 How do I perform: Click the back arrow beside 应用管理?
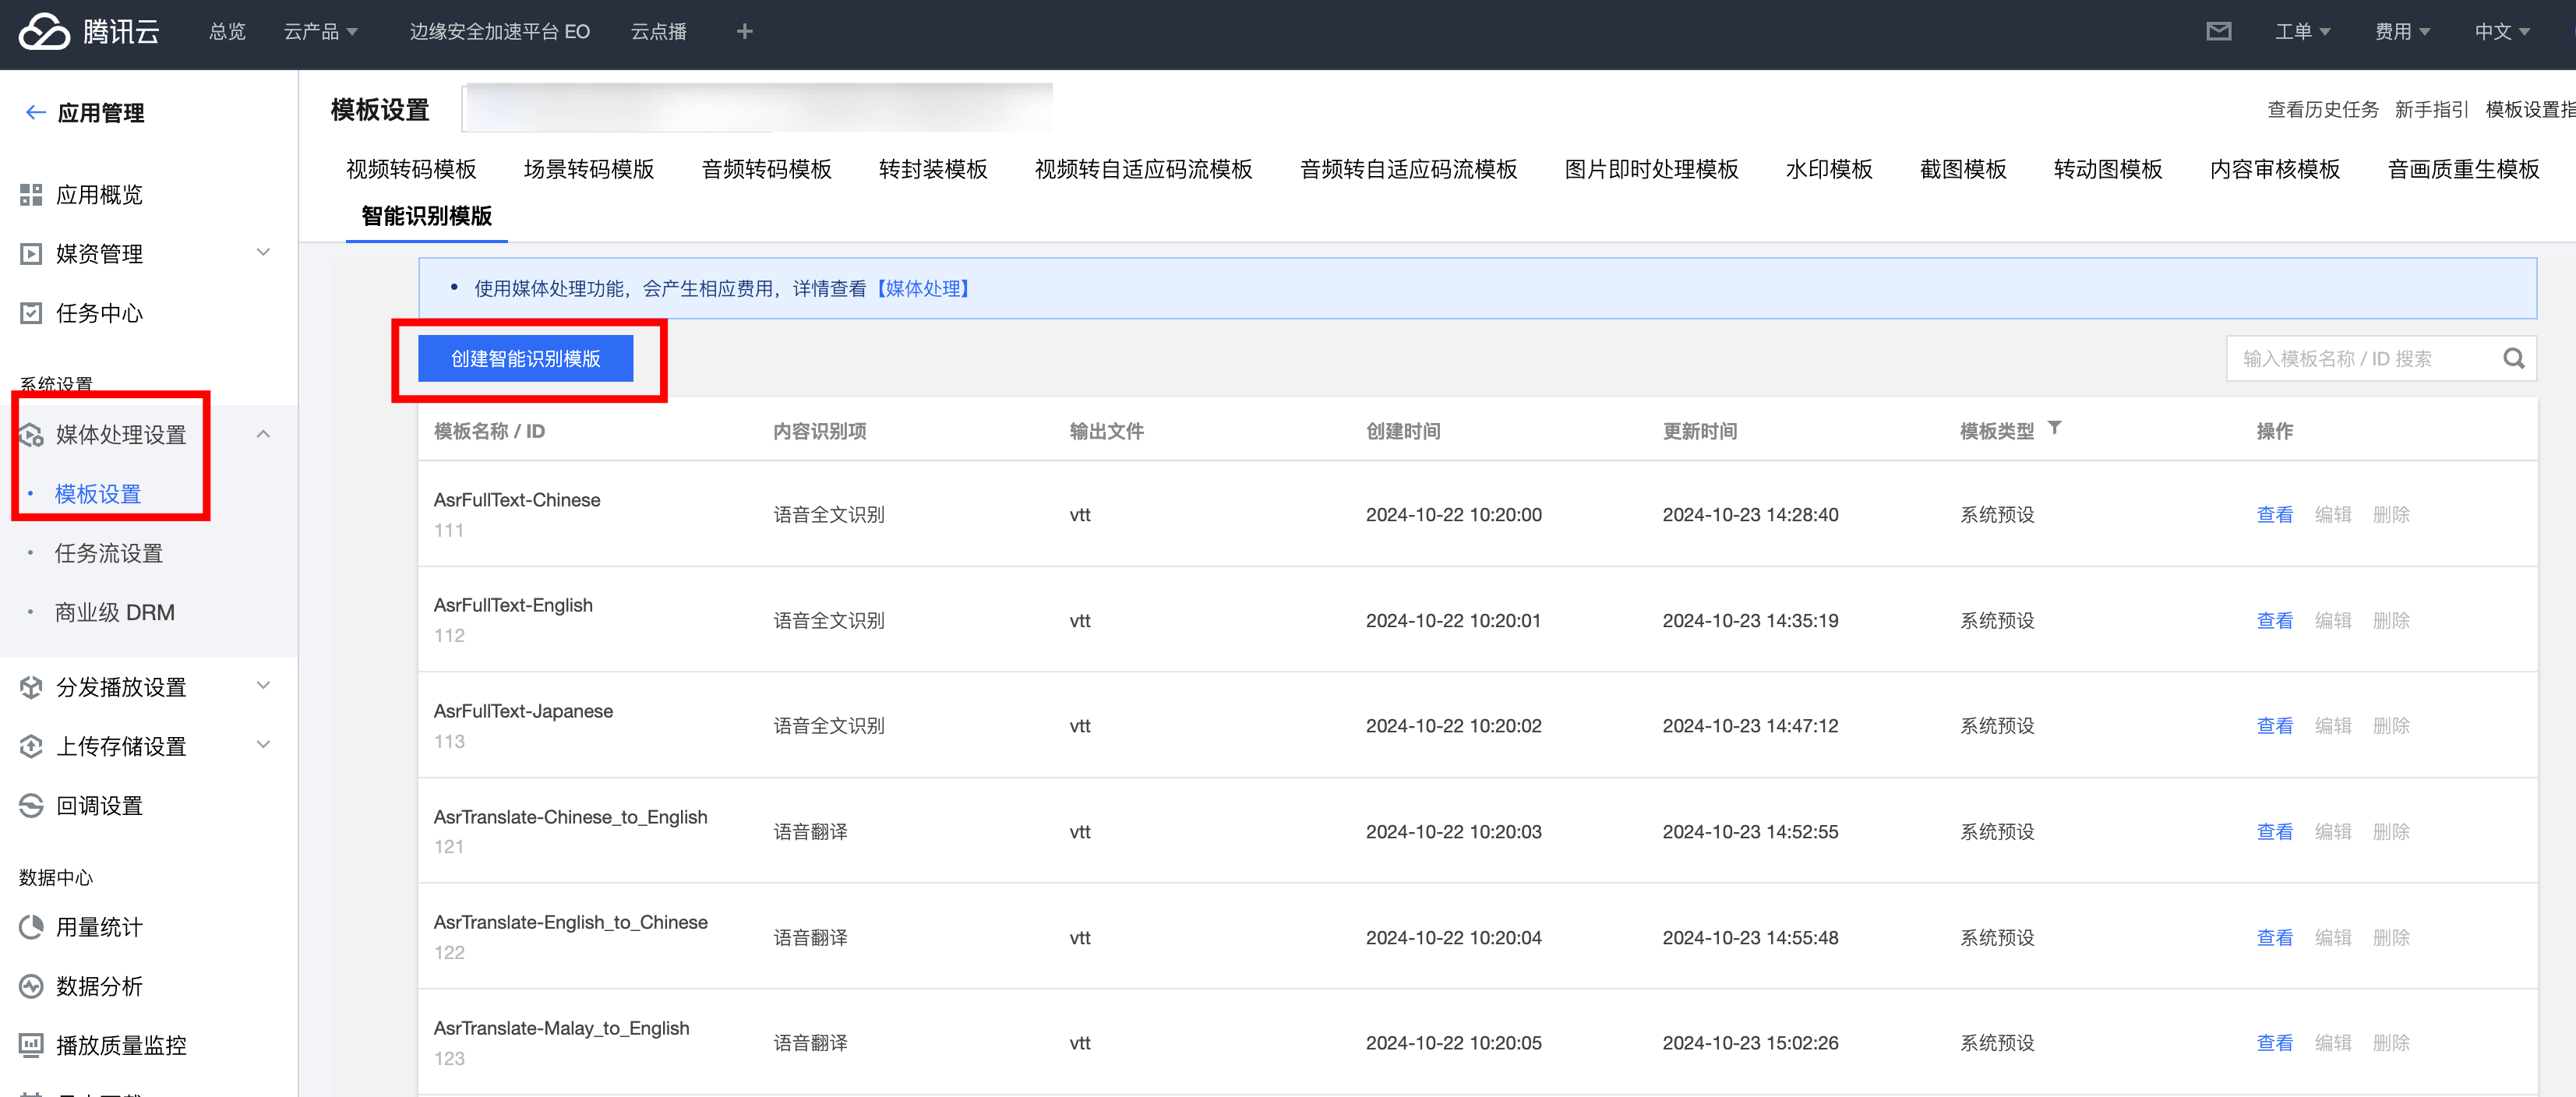tap(35, 112)
